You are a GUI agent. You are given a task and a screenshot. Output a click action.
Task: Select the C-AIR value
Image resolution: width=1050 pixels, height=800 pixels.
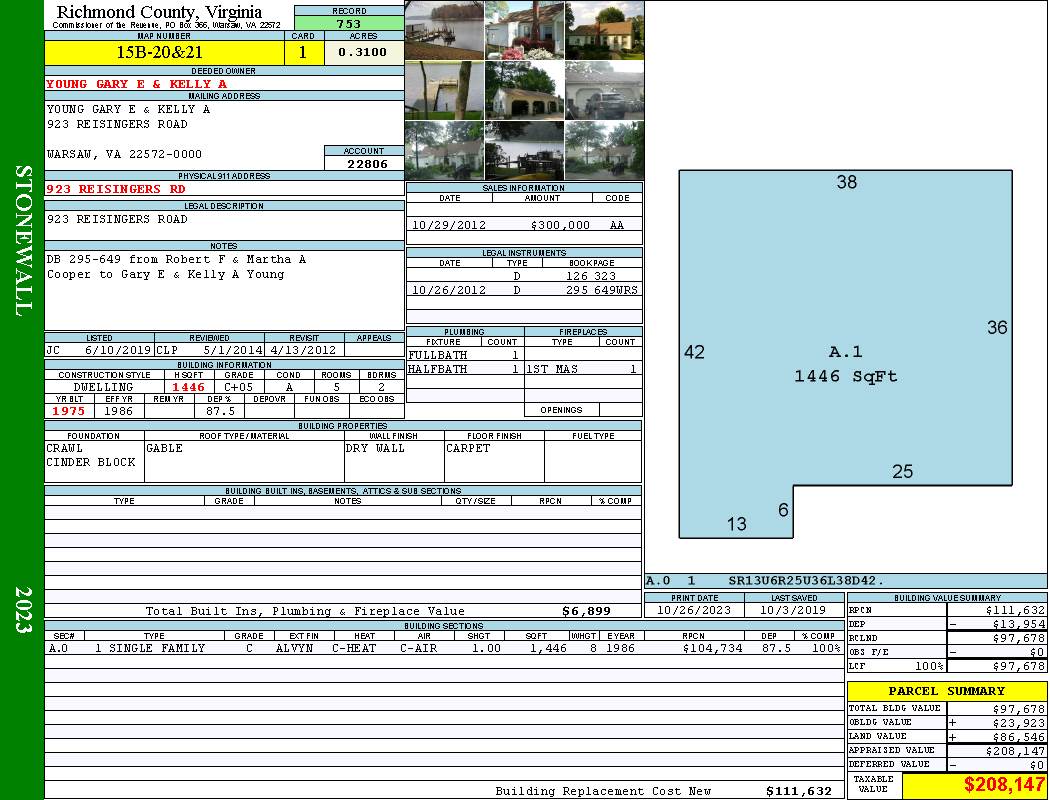pos(419,648)
